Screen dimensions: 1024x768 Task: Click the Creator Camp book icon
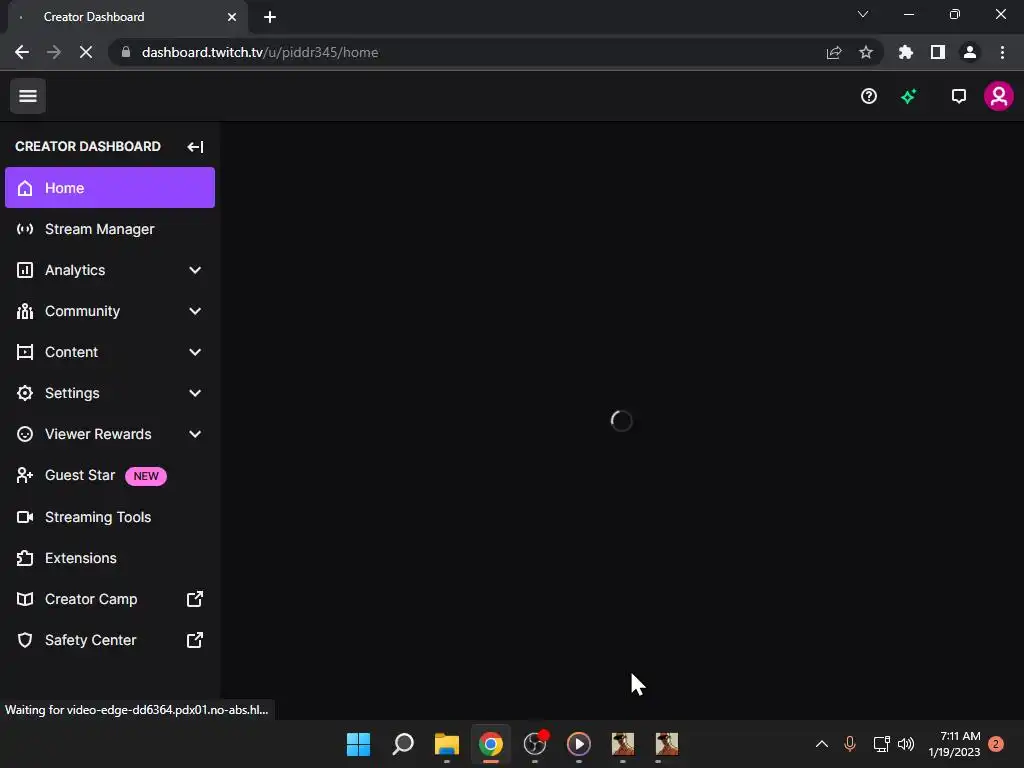(25, 600)
